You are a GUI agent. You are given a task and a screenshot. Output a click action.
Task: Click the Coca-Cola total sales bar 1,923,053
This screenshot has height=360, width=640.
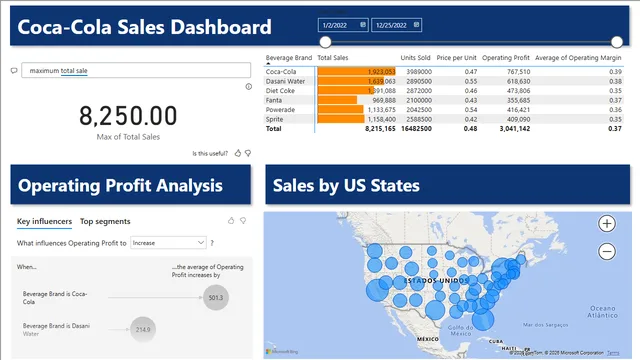coord(356,71)
